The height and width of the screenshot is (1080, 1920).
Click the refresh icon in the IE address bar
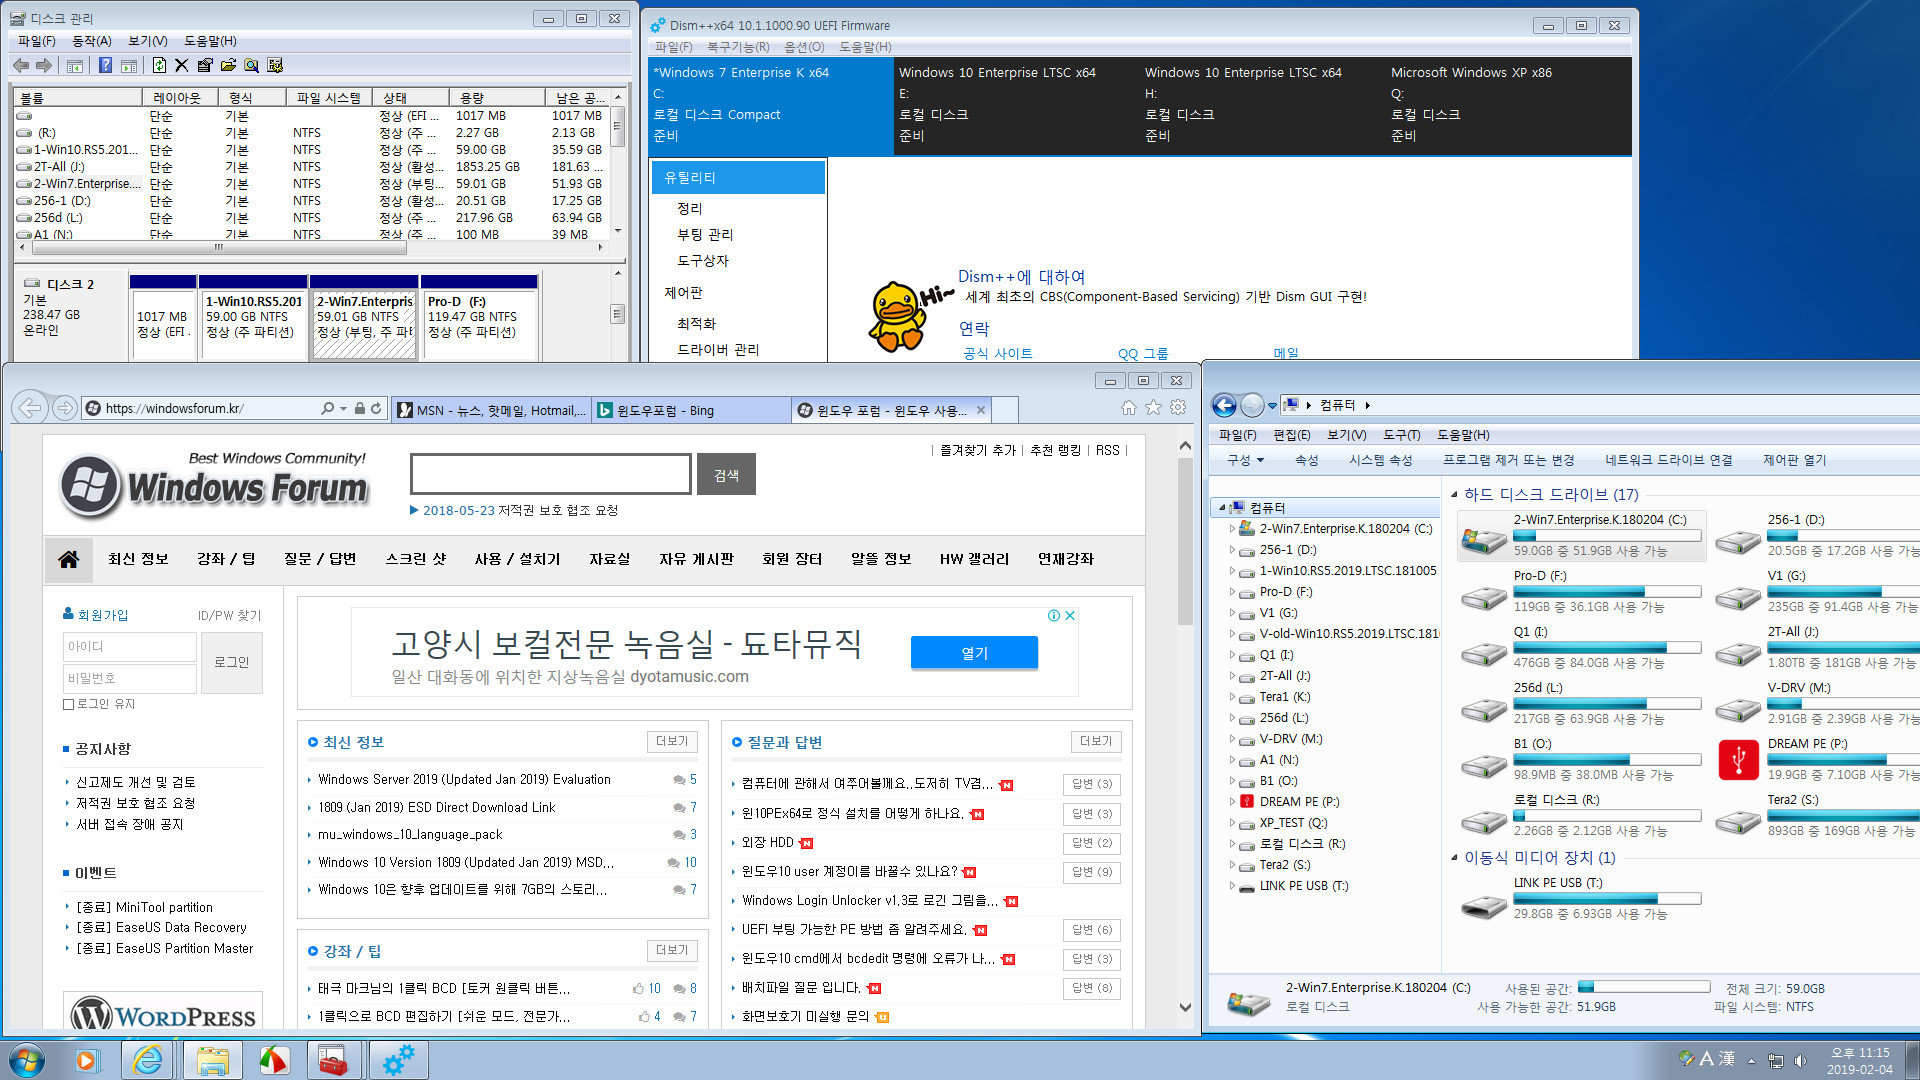pos(376,409)
